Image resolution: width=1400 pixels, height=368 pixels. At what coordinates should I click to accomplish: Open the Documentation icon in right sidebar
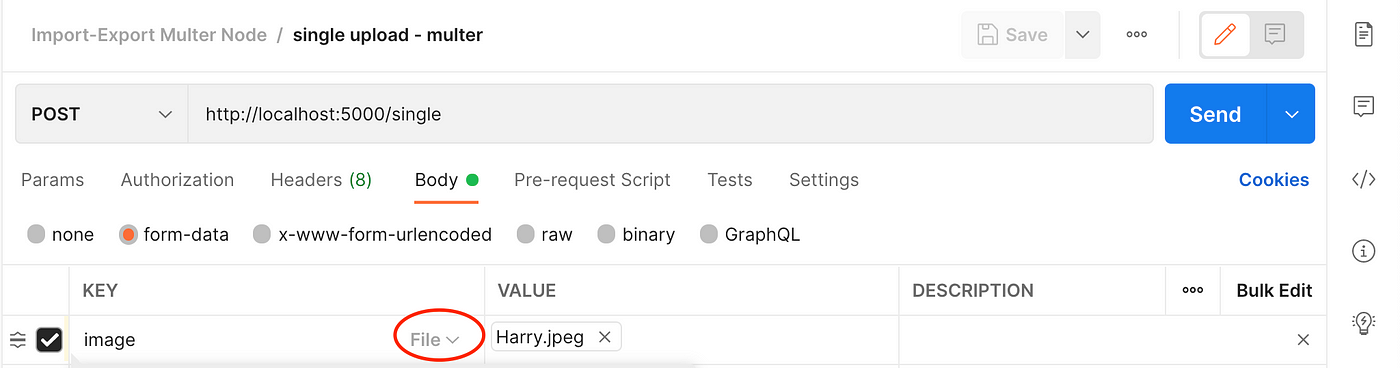coord(1363,35)
